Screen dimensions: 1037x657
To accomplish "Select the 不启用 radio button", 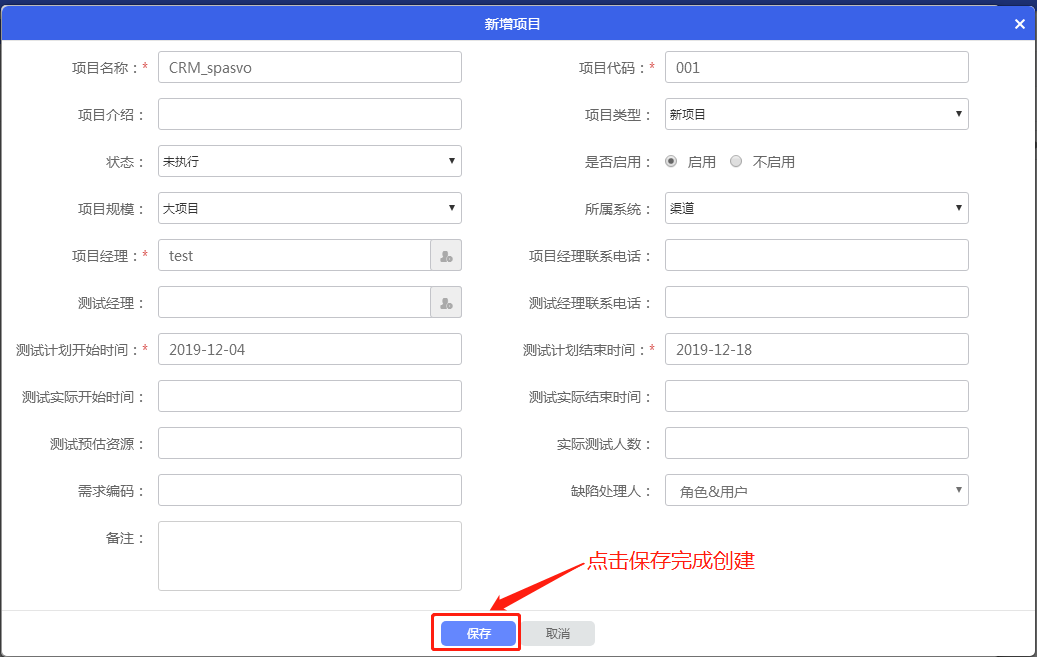I will point(736,161).
